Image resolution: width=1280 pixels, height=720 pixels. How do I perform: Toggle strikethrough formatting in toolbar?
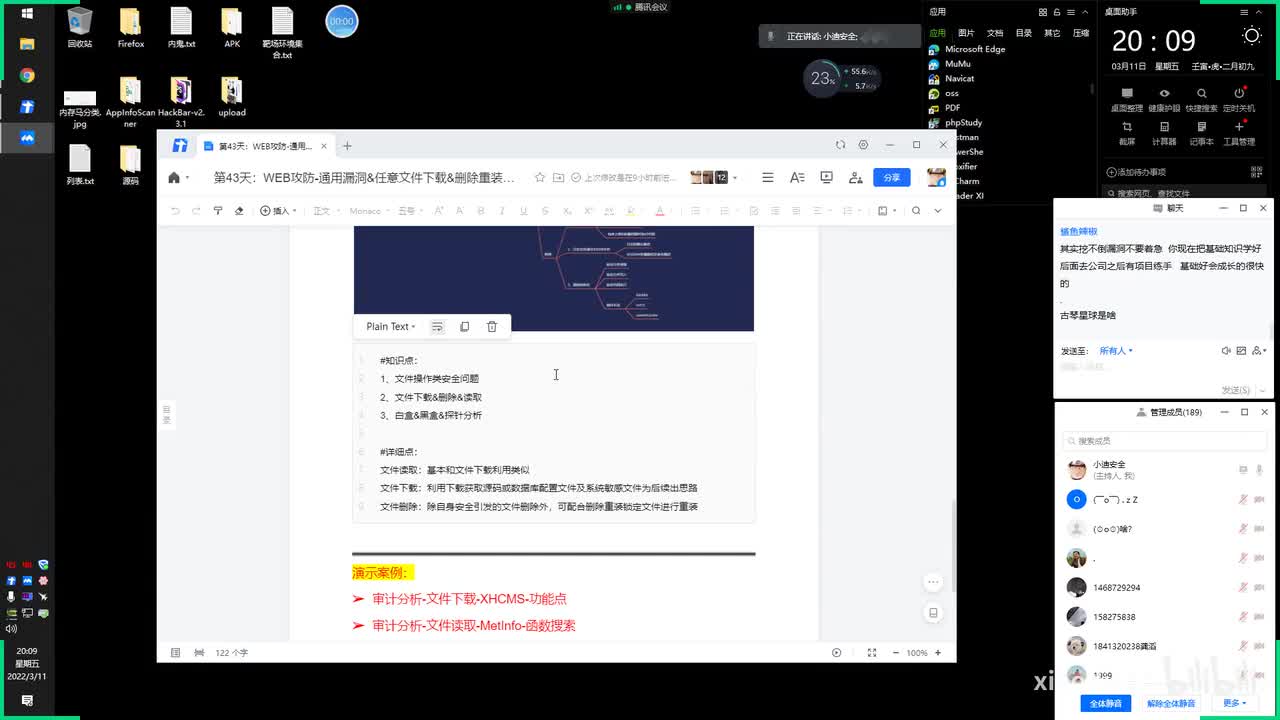[x=545, y=211]
